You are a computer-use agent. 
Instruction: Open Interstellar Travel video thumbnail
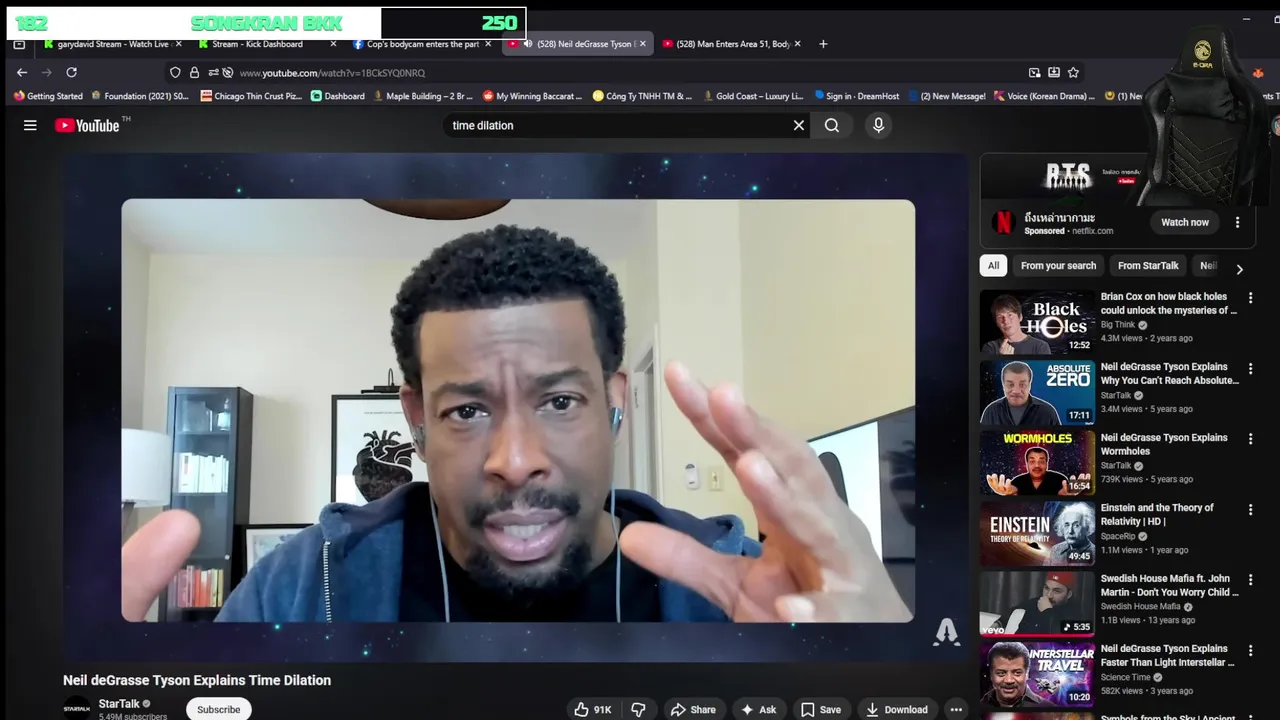coord(1037,675)
